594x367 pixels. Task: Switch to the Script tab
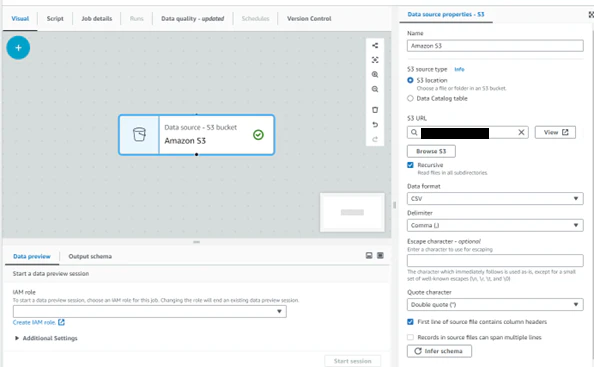55,19
